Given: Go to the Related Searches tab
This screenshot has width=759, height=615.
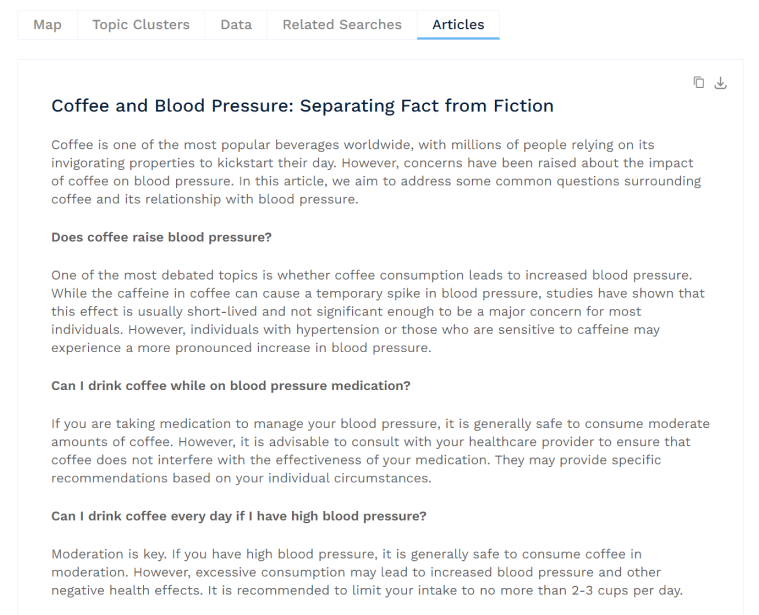Looking at the screenshot, I should click(342, 25).
